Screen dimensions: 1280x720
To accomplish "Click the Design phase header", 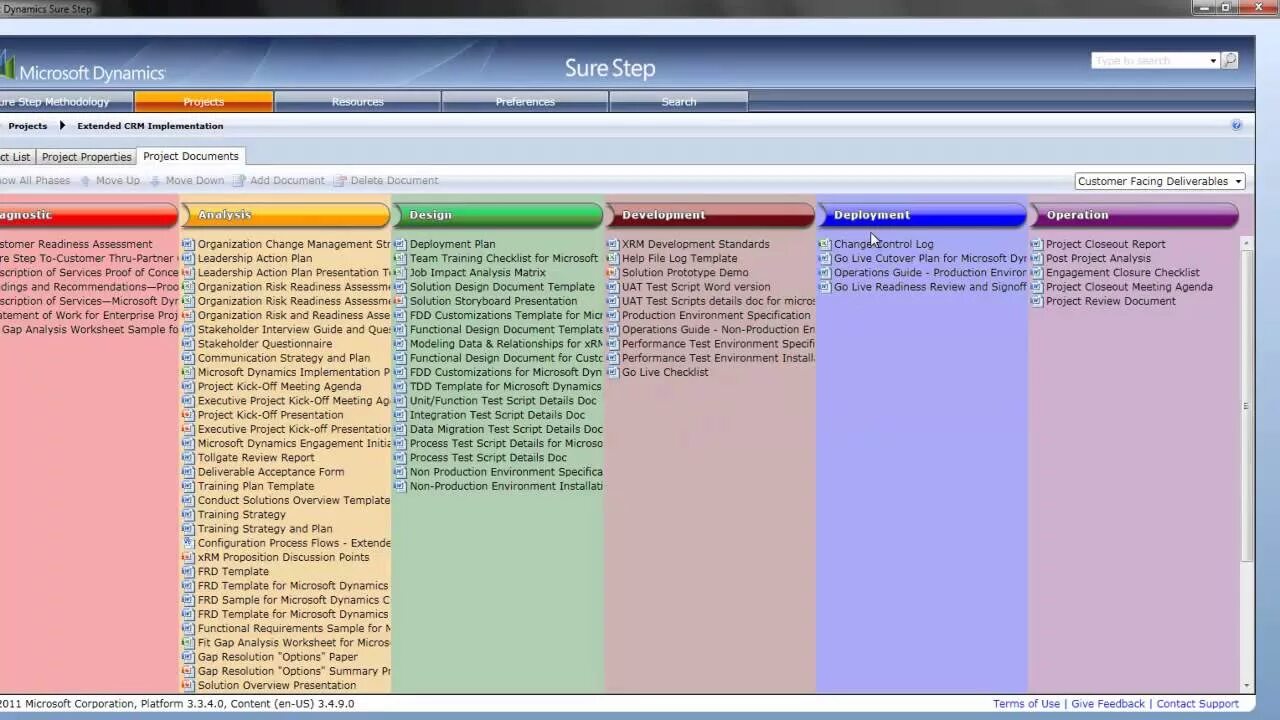I will (498, 215).
